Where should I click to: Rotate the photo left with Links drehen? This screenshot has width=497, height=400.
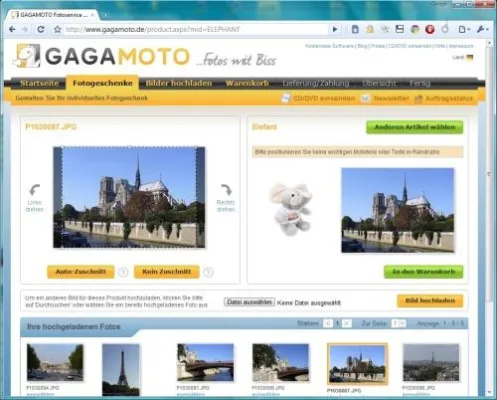point(34,198)
